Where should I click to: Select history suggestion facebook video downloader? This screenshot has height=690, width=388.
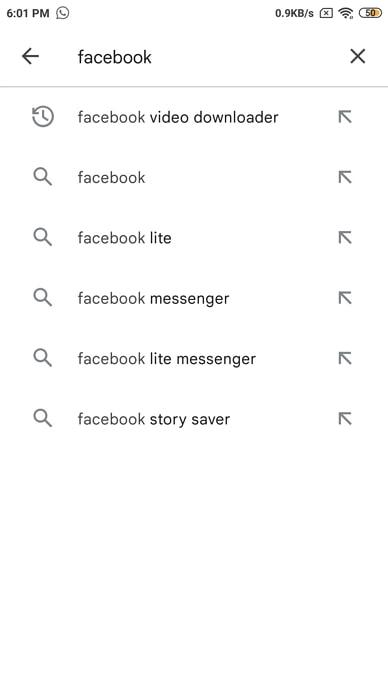coord(194,117)
